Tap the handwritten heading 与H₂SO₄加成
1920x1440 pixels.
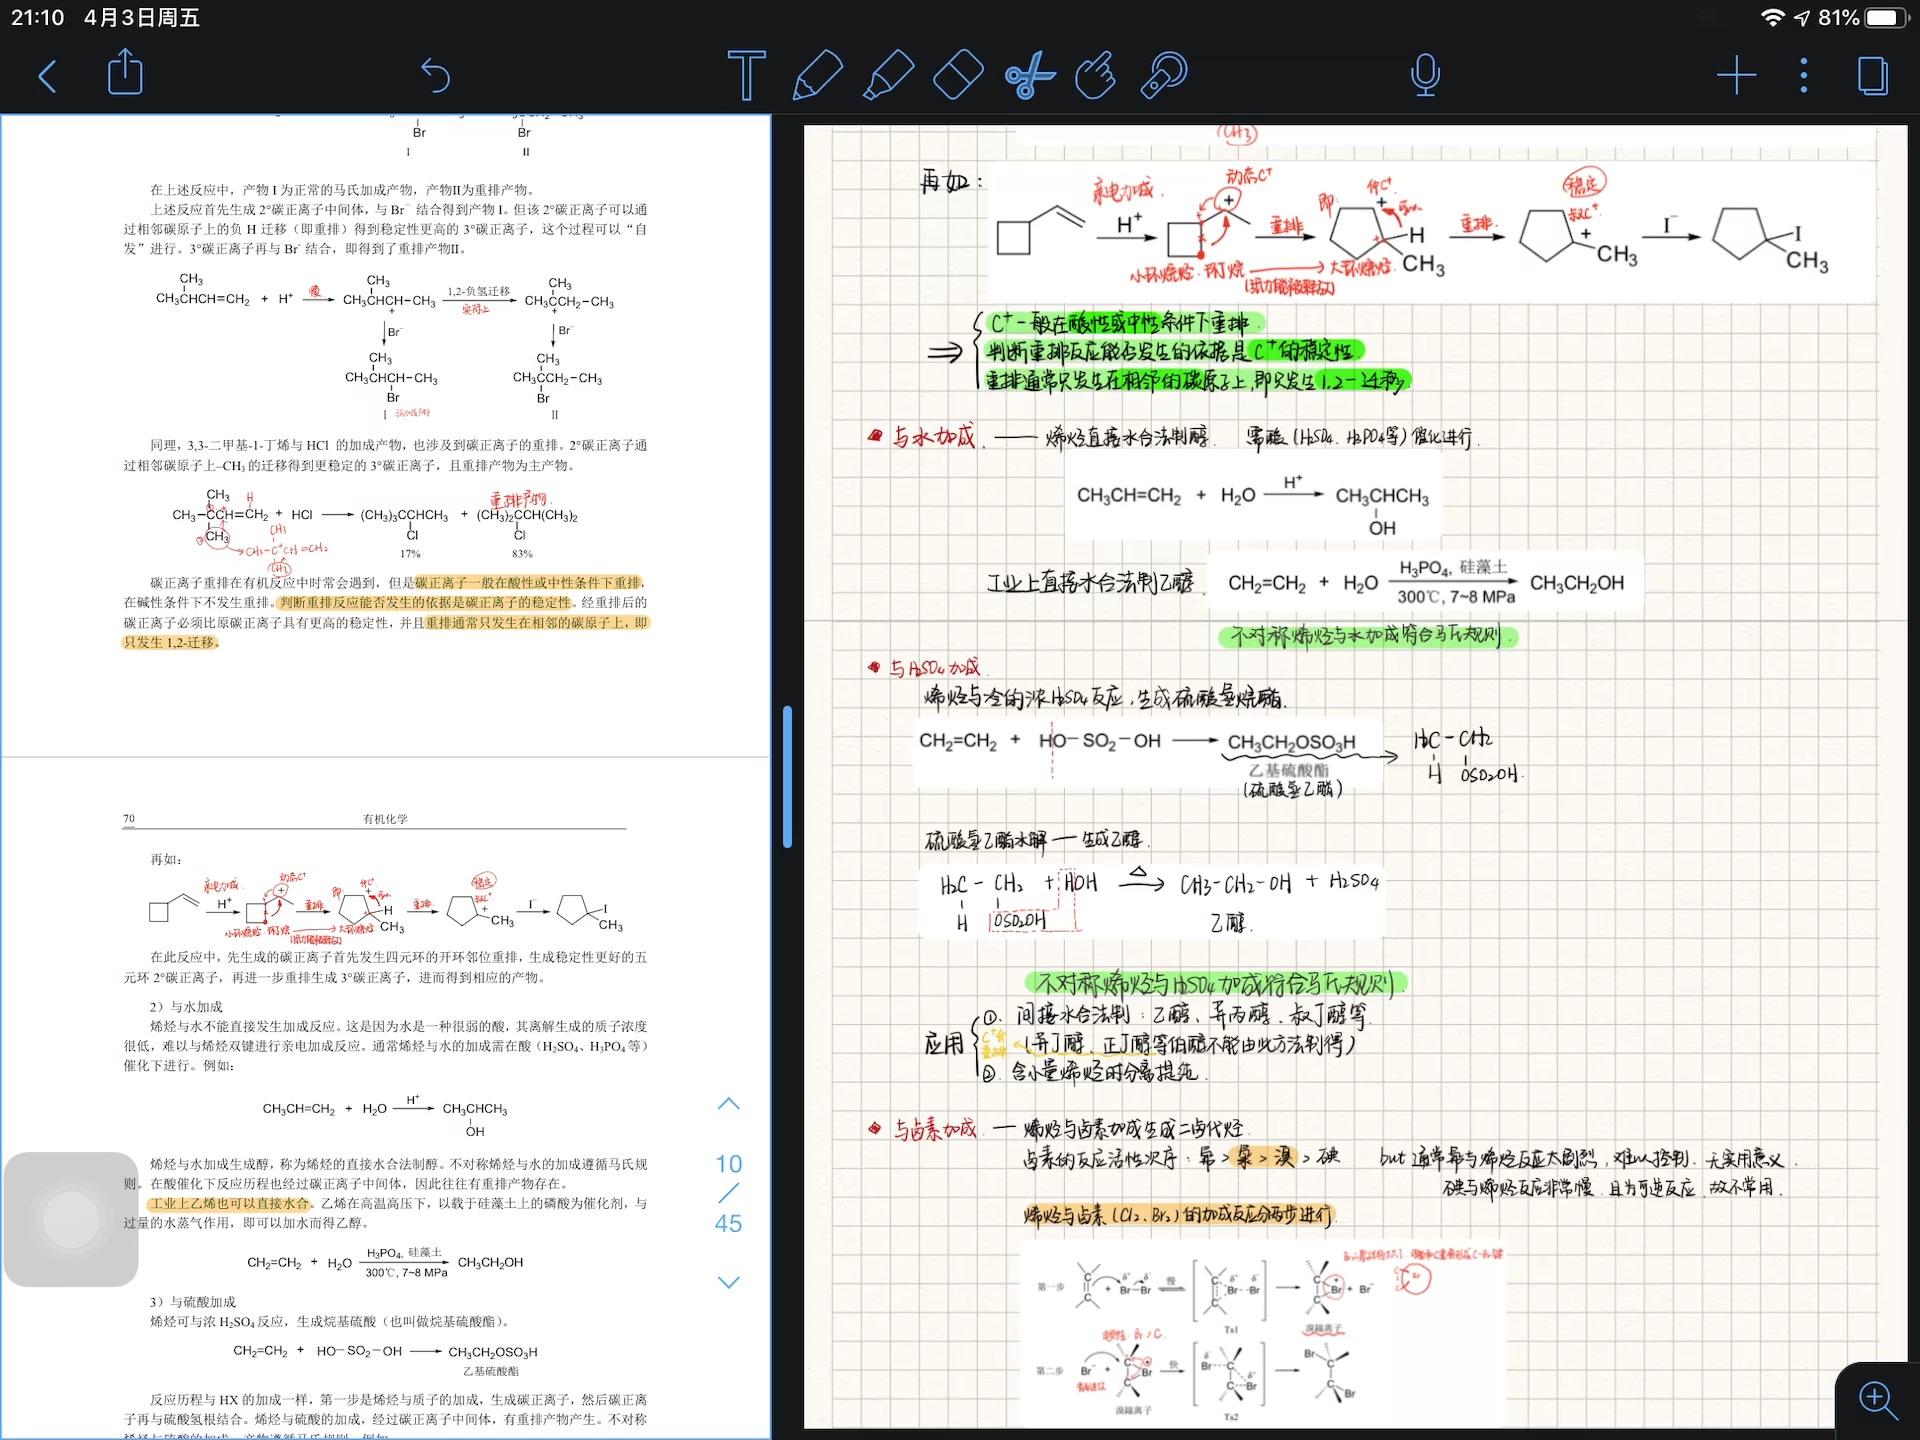(x=934, y=667)
